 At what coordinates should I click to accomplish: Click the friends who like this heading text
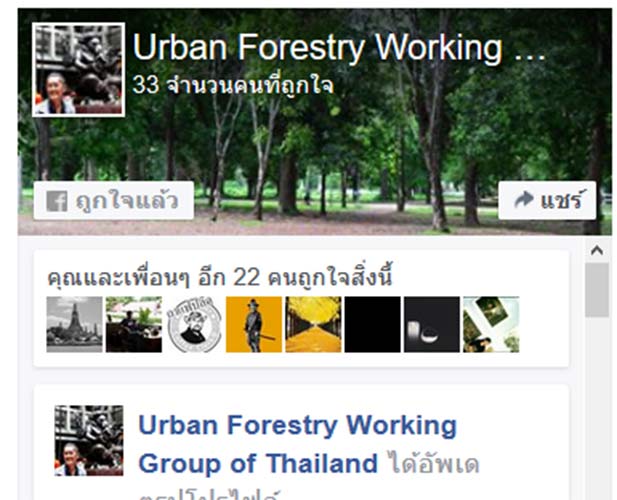tap(220, 277)
